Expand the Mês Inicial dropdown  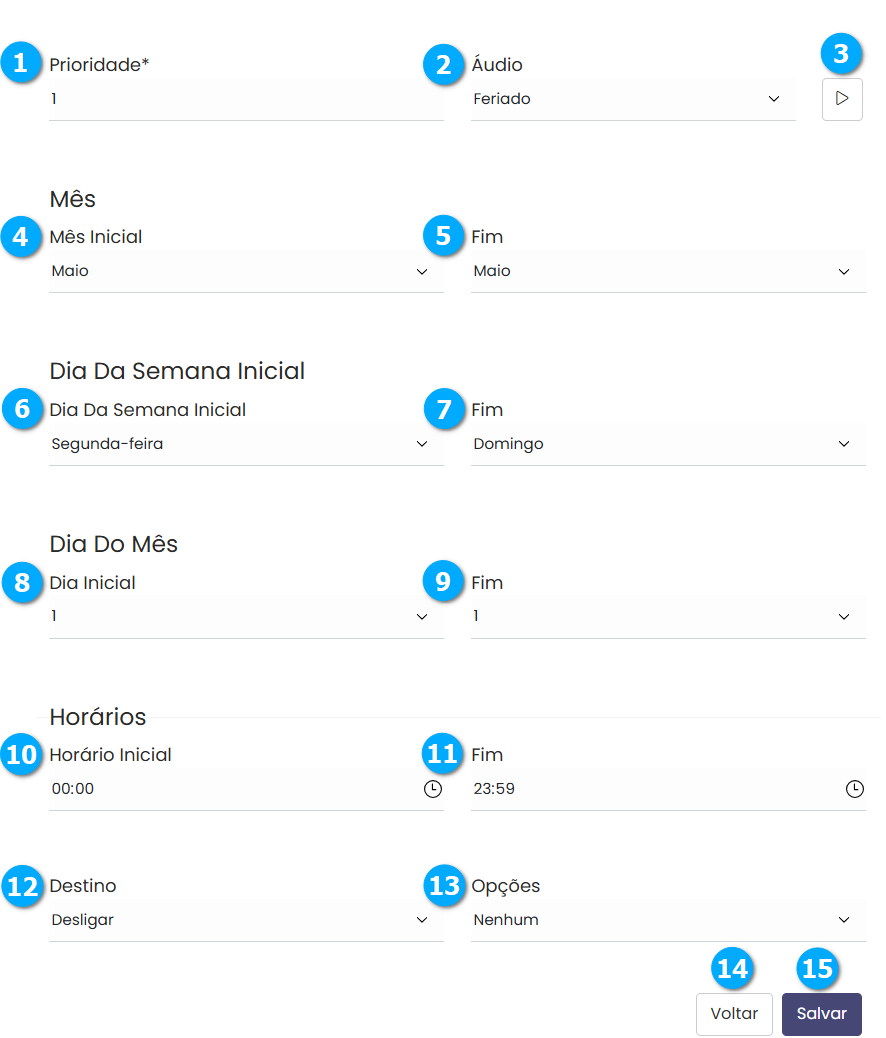tap(245, 272)
